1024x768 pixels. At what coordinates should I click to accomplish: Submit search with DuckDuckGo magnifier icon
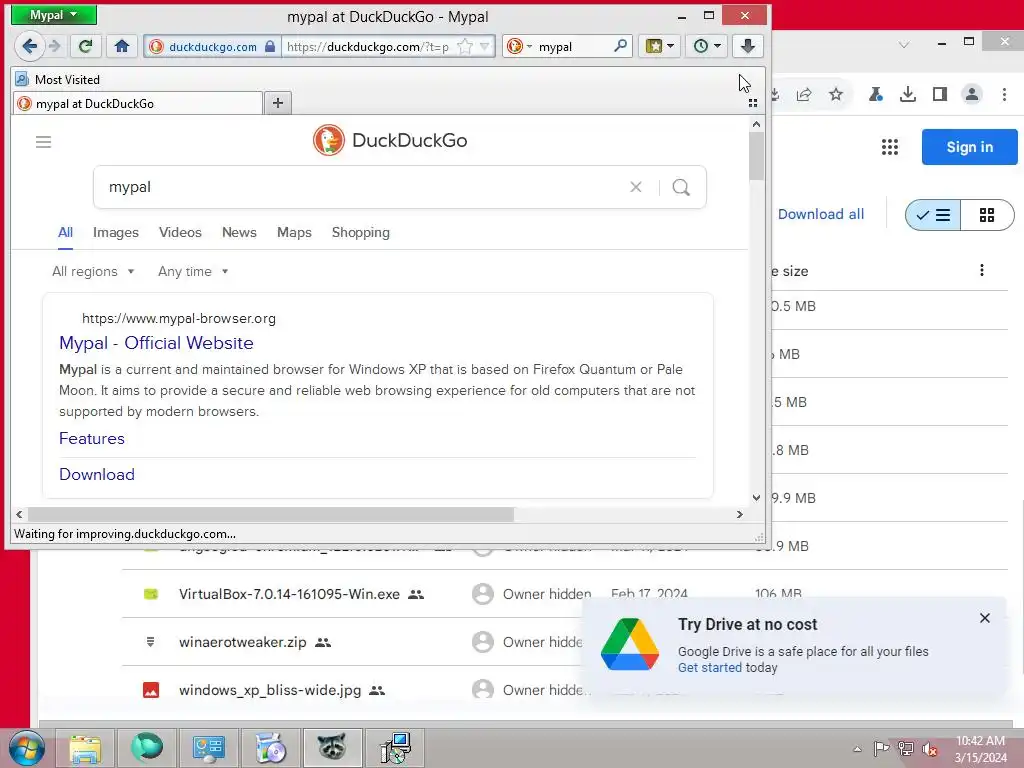tap(681, 187)
